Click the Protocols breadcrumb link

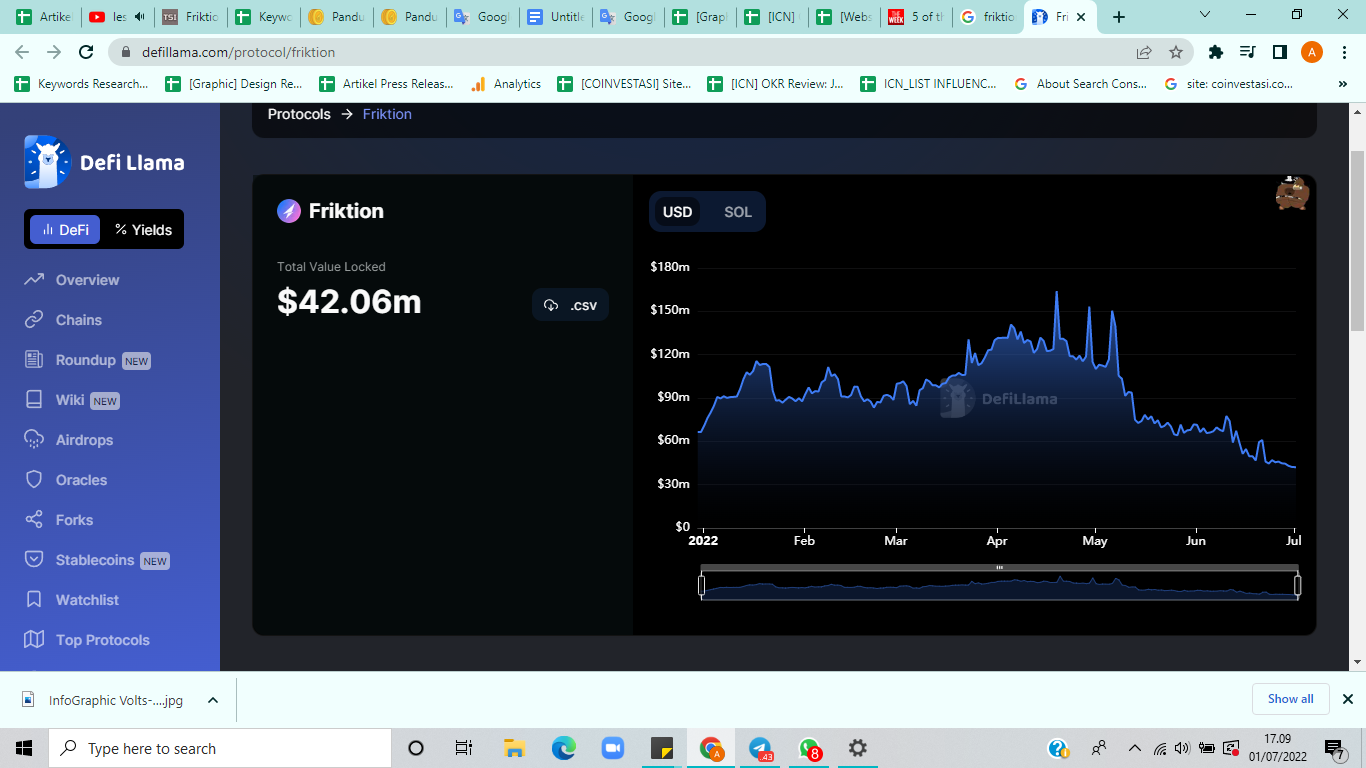pyautogui.click(x=299, y=114)
